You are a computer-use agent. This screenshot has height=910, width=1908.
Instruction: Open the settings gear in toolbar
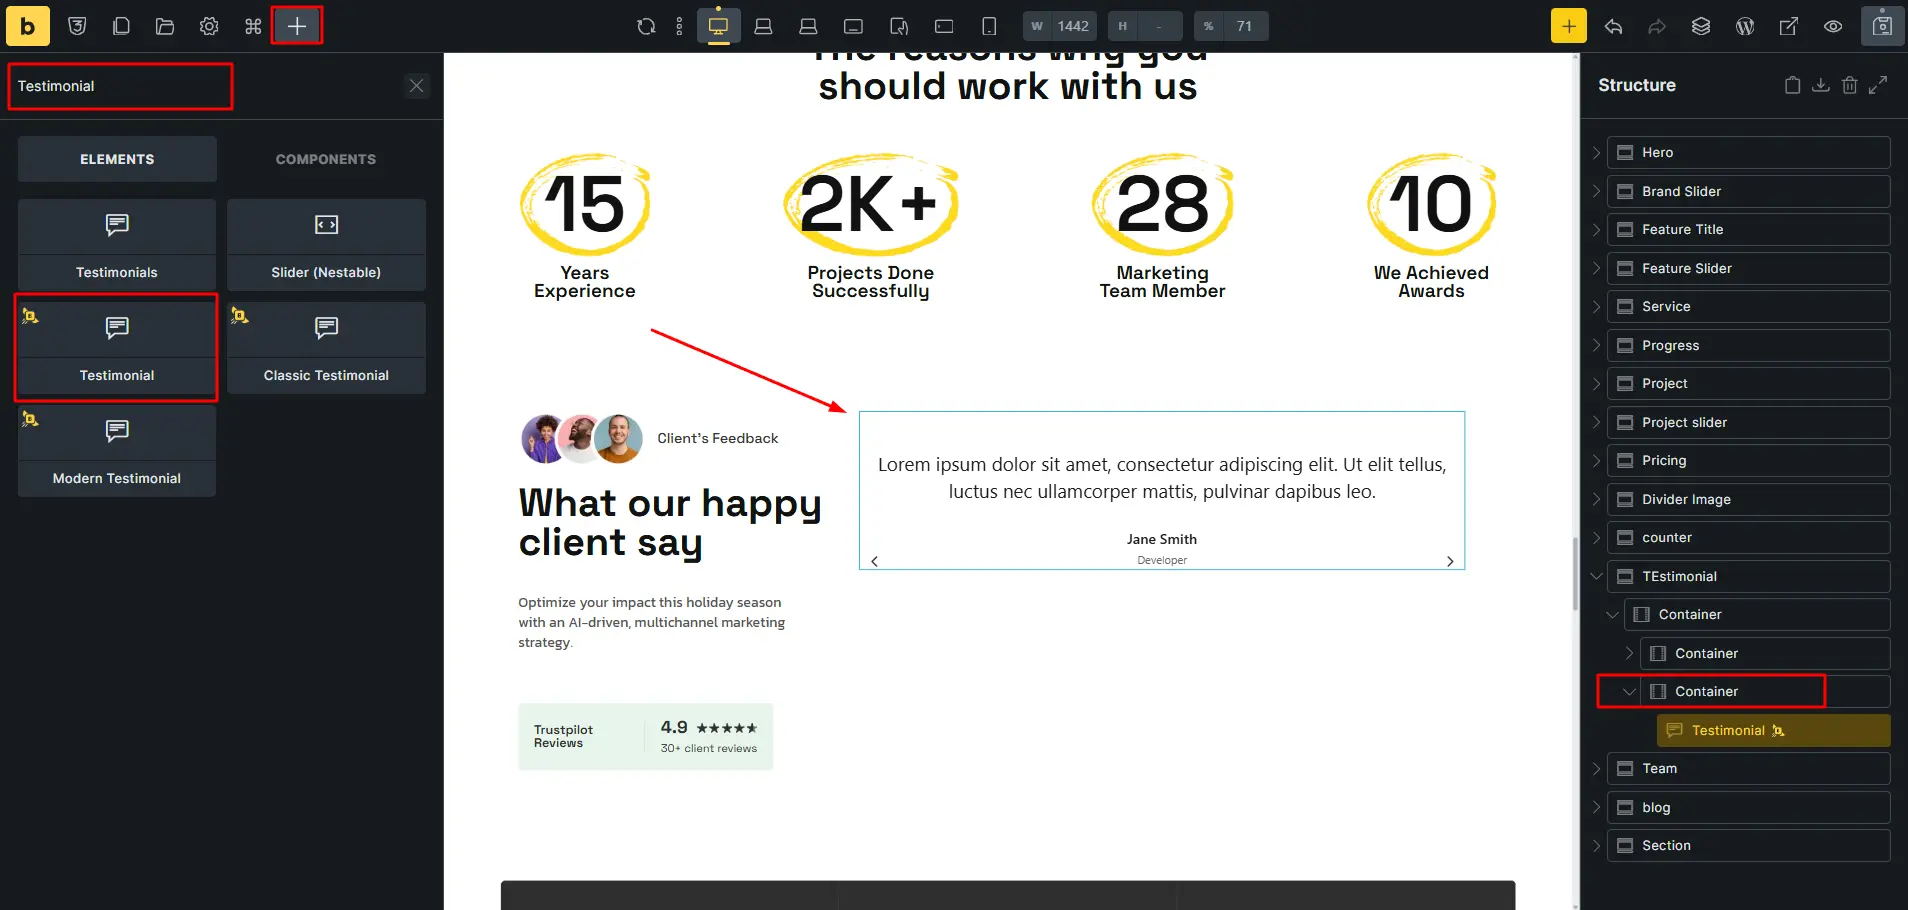(209, 26)
